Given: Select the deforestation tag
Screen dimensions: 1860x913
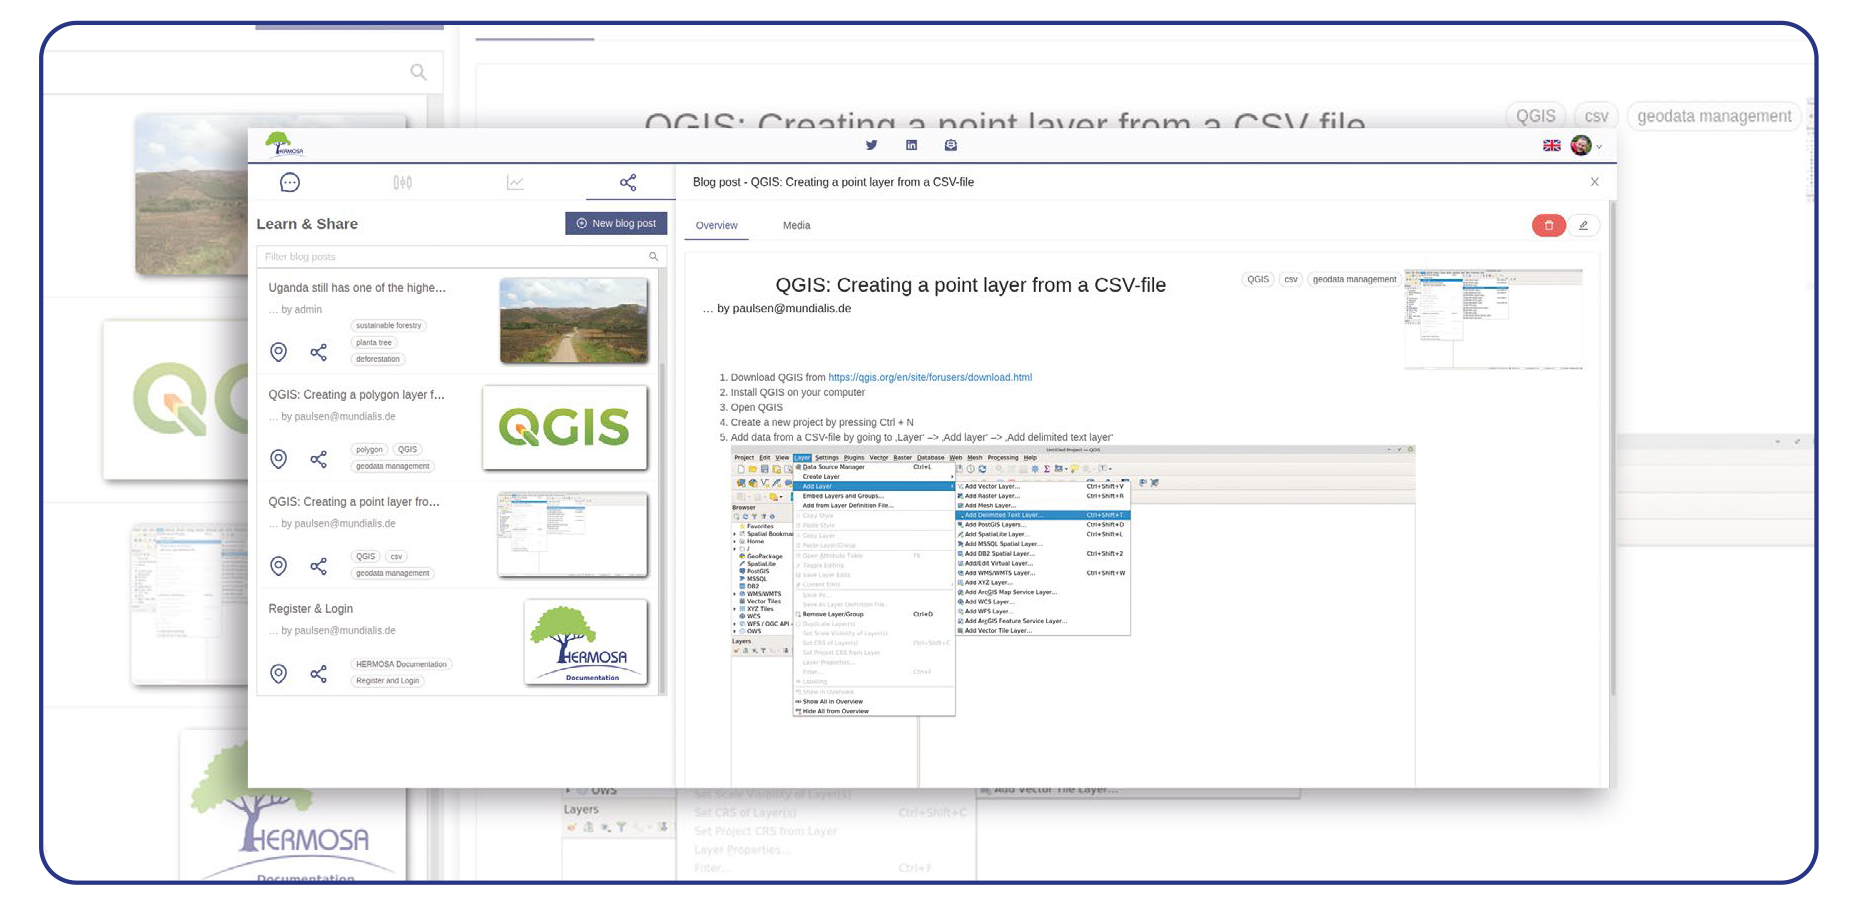Looking at the screenshot, I should pyautogui.click(x=378, y=359).
